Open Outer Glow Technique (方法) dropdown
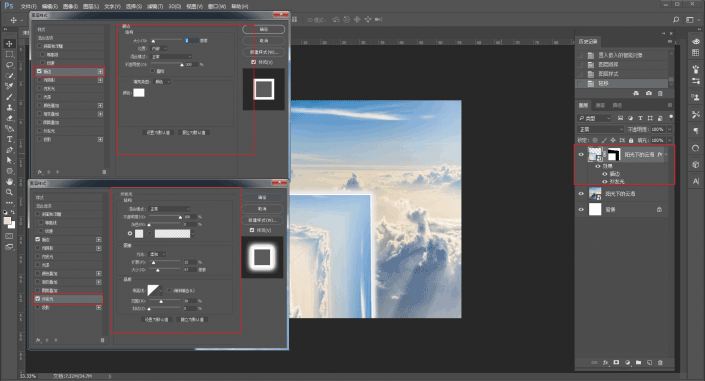This screenshot has height=381, width=705. coord(157,254)
